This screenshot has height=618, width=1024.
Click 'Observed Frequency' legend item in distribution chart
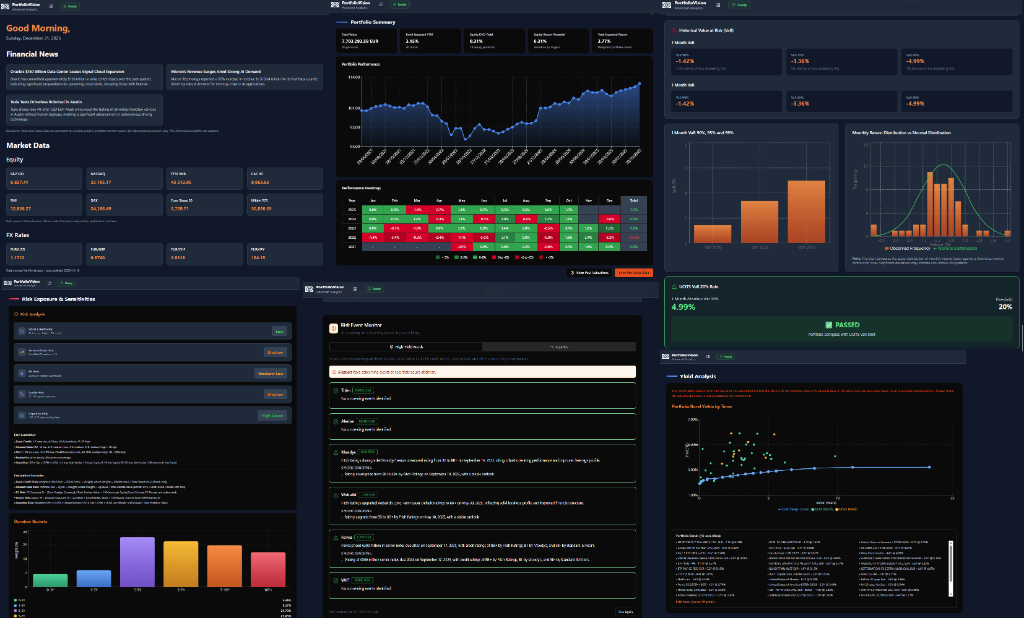pos(908,248)
